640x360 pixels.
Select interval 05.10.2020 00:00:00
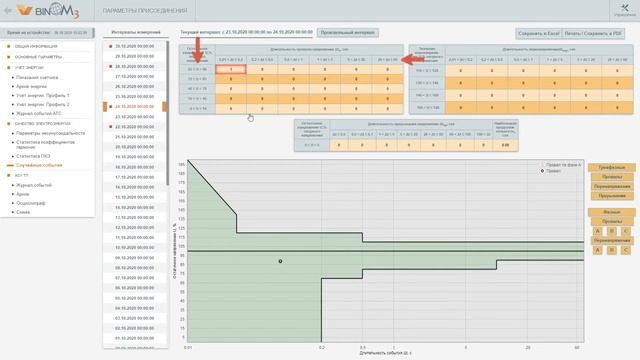(135, 298)
